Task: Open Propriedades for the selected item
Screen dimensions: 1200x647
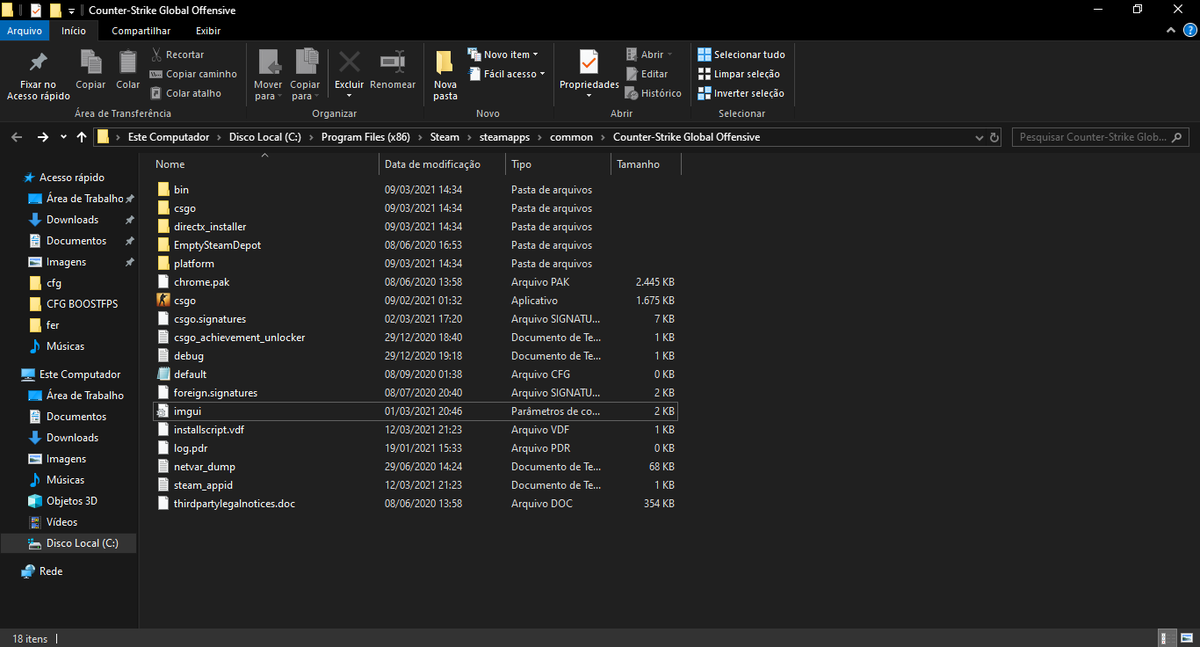Action: (589, 75)
